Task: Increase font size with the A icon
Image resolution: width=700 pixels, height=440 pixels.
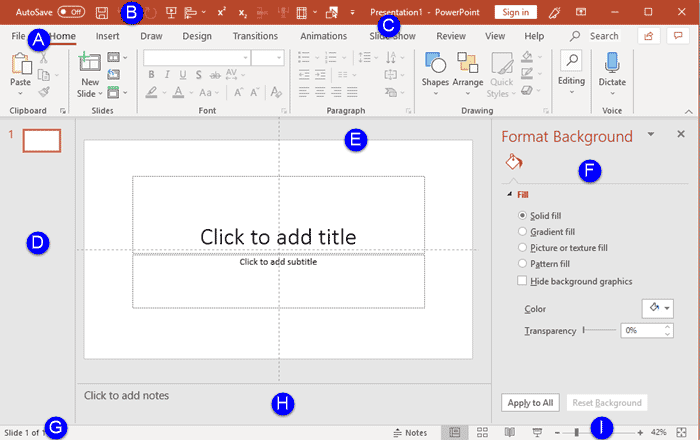Action: click(x=239, y=92)
